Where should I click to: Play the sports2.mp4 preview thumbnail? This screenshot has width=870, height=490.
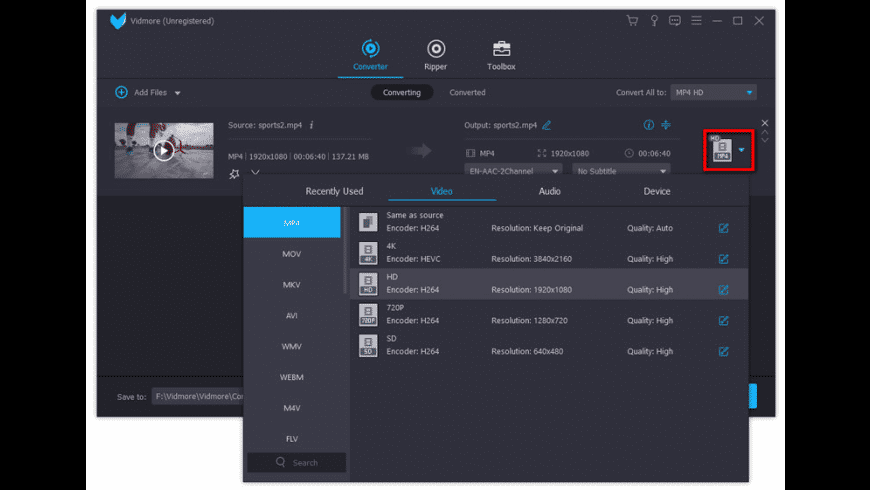(164, 150)
